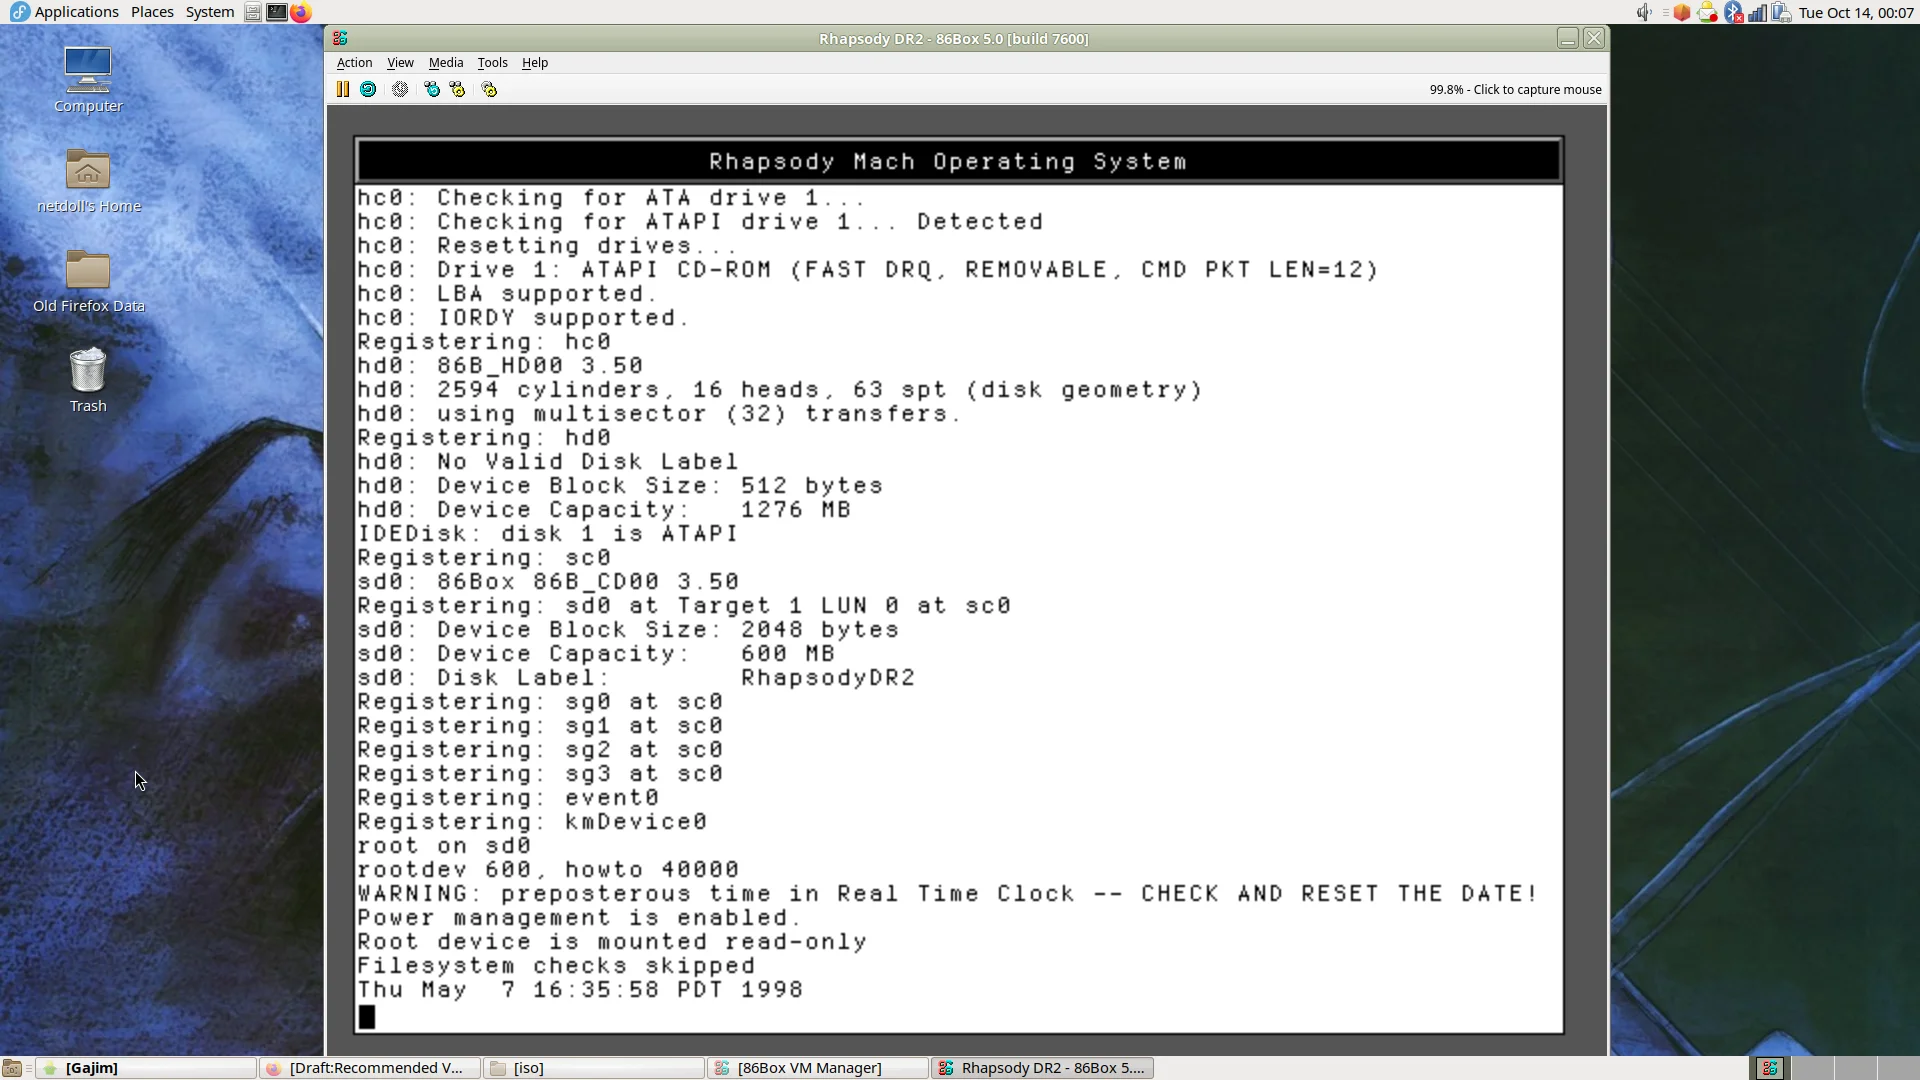
Task: Switch to Draft:Recommended Firefox taskbar window
Action: [x=370, y=1068]
